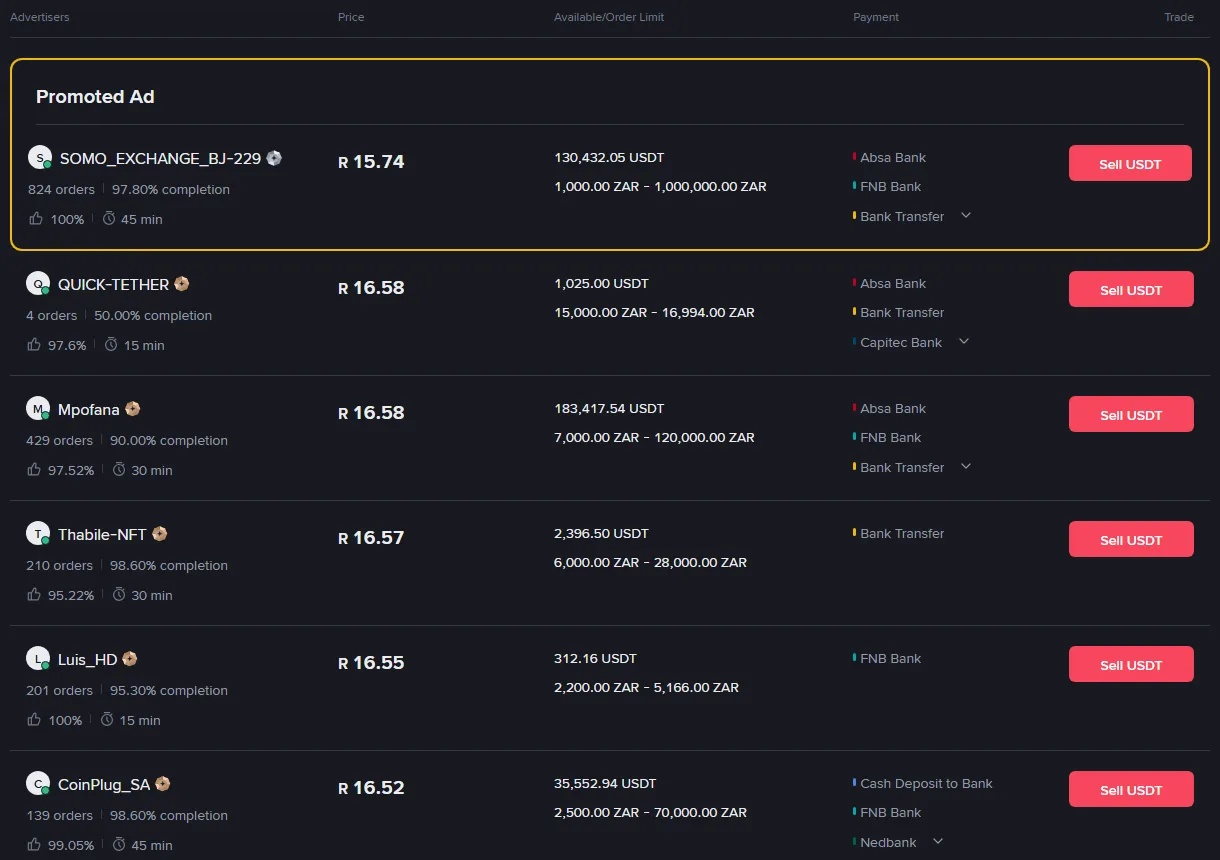1220x860 pixels.
Task: Click CoinPlug_SA avatar icon
Action: (38, 783)
